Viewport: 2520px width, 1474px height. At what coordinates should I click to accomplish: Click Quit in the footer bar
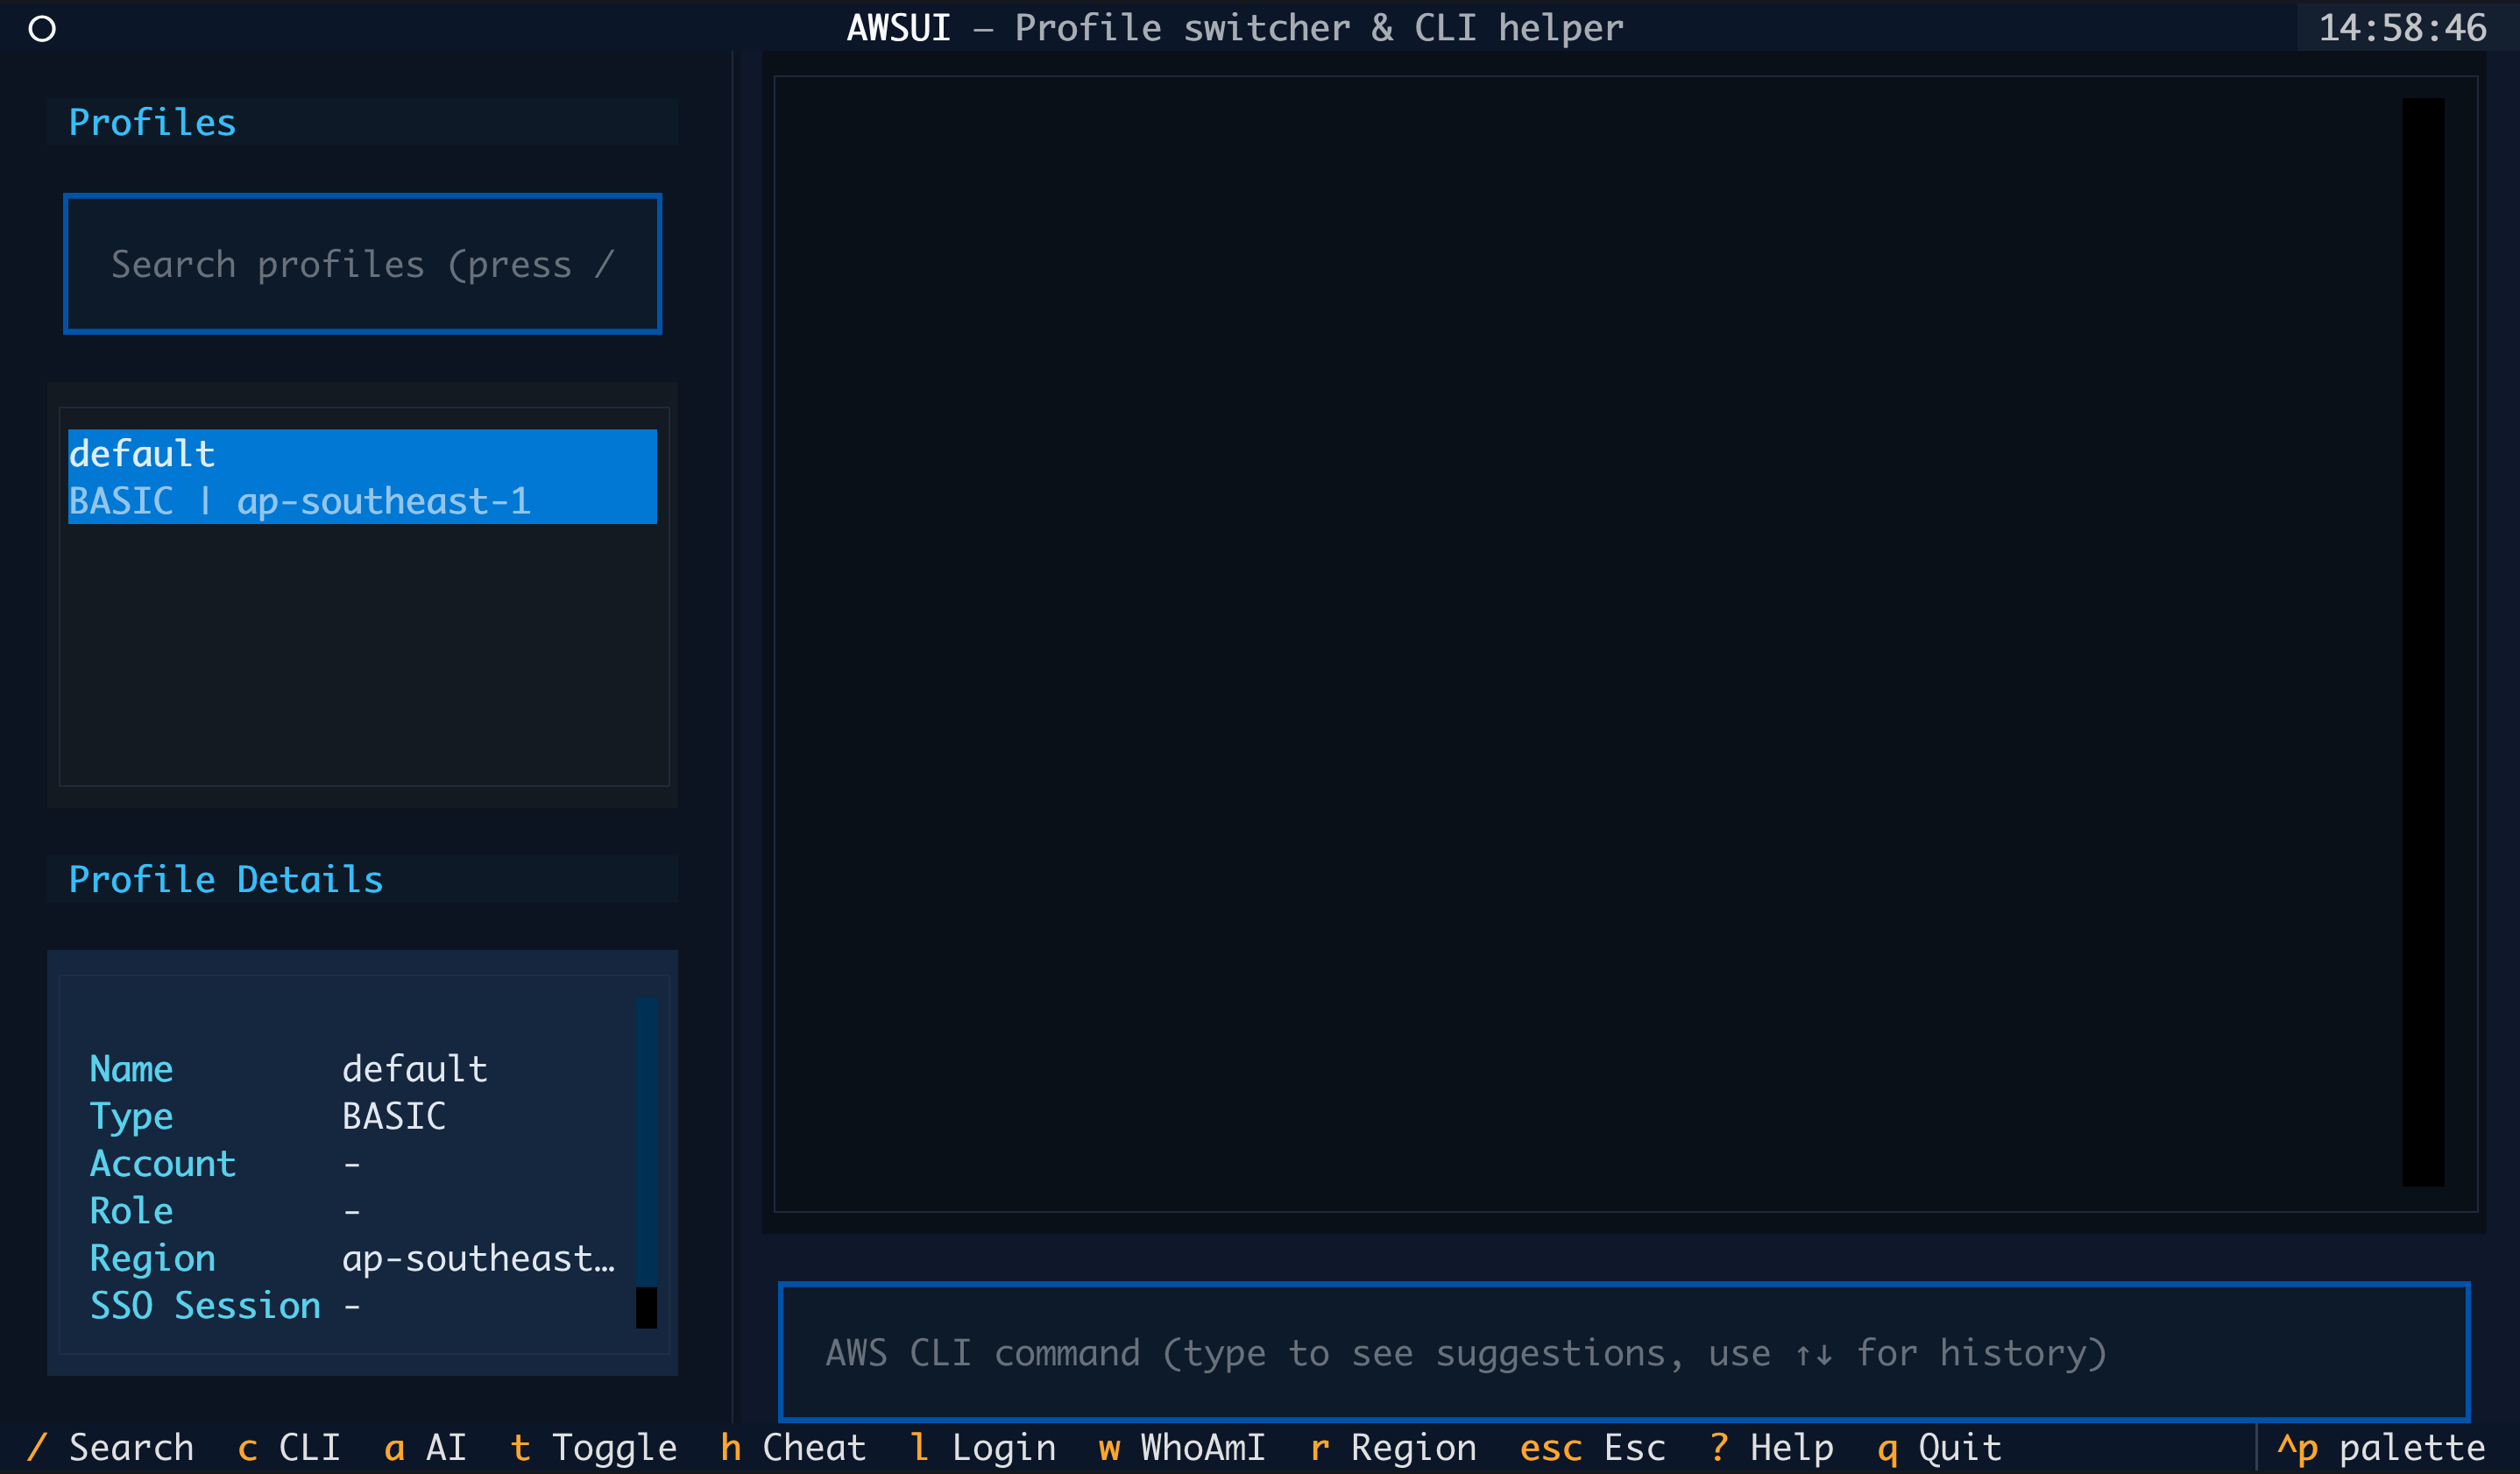[1939, 1448]
